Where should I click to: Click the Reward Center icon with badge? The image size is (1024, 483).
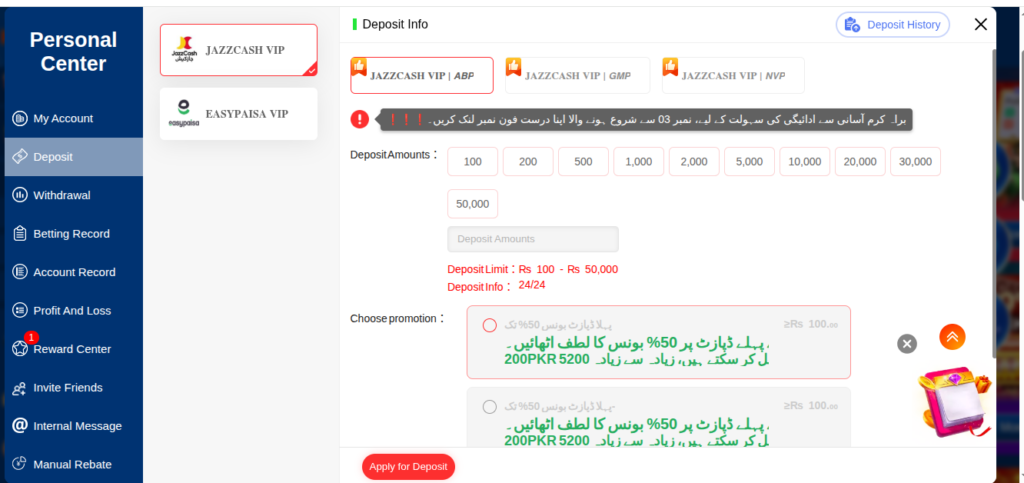[20, 349]
